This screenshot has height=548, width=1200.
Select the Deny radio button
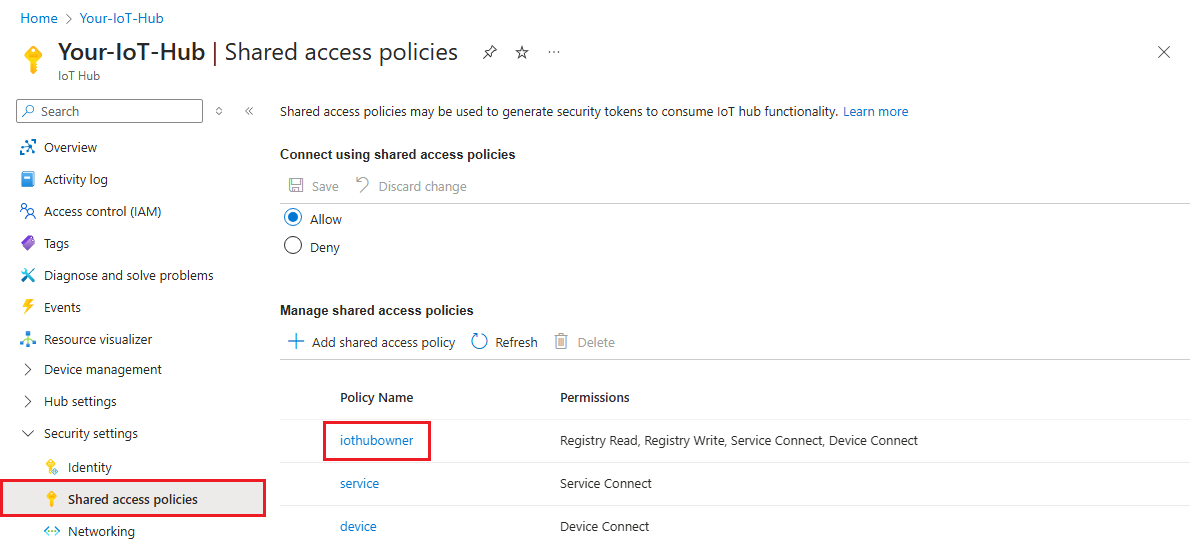pos(293,246)
